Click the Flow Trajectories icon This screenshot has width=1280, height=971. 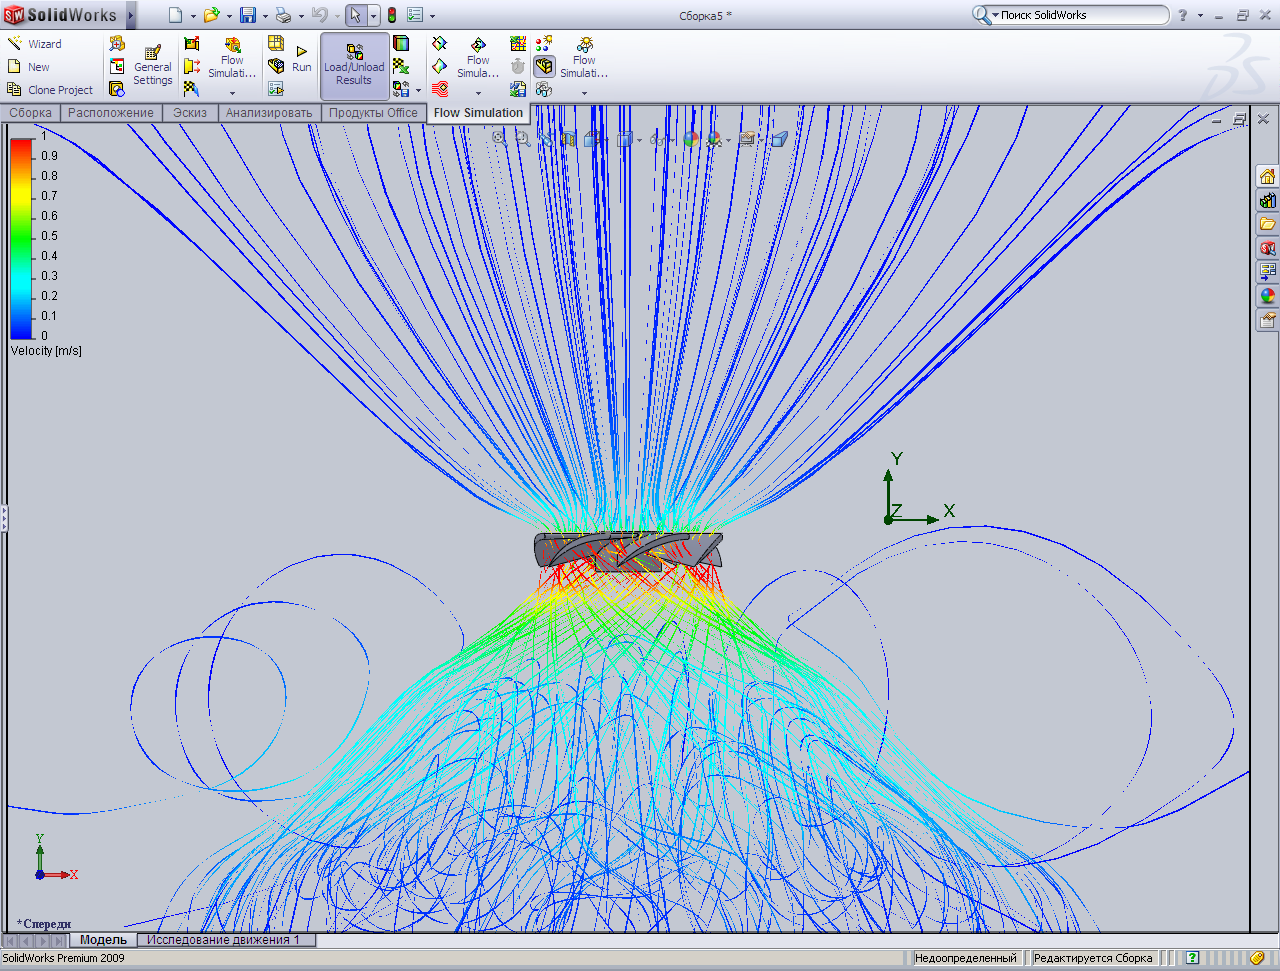[440, 89]
